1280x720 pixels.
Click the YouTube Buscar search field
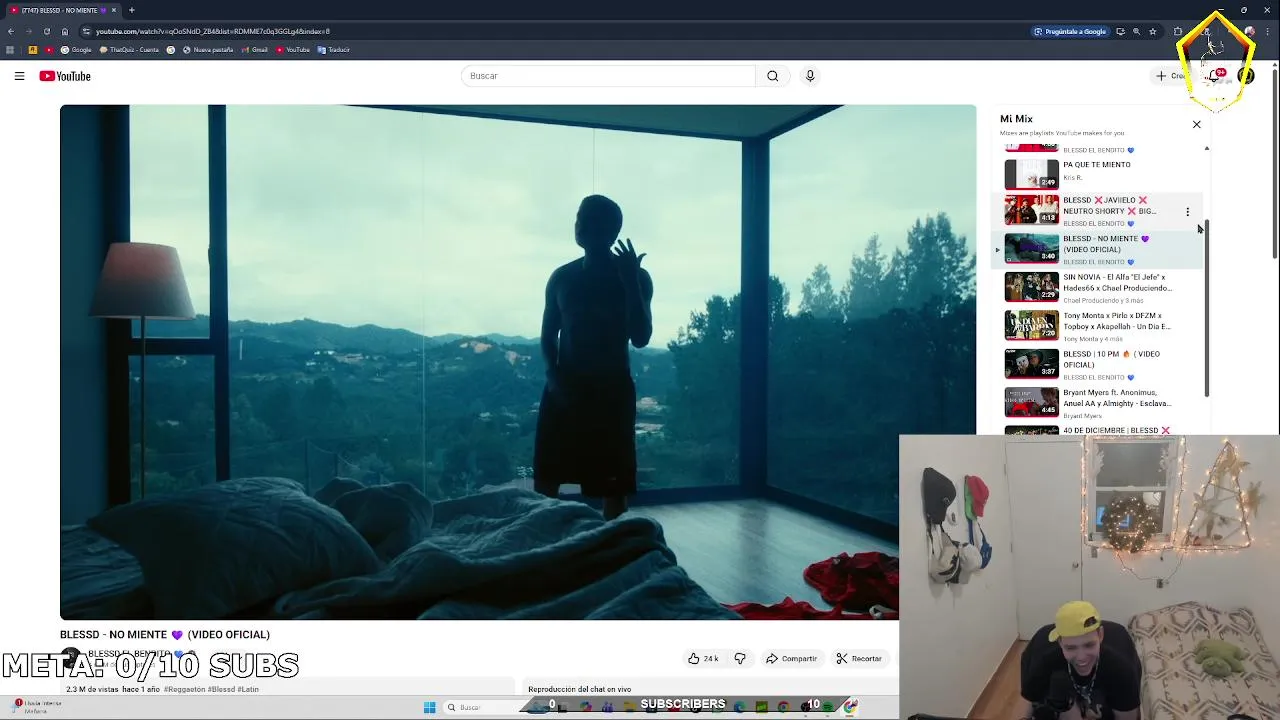pos(608,76)
